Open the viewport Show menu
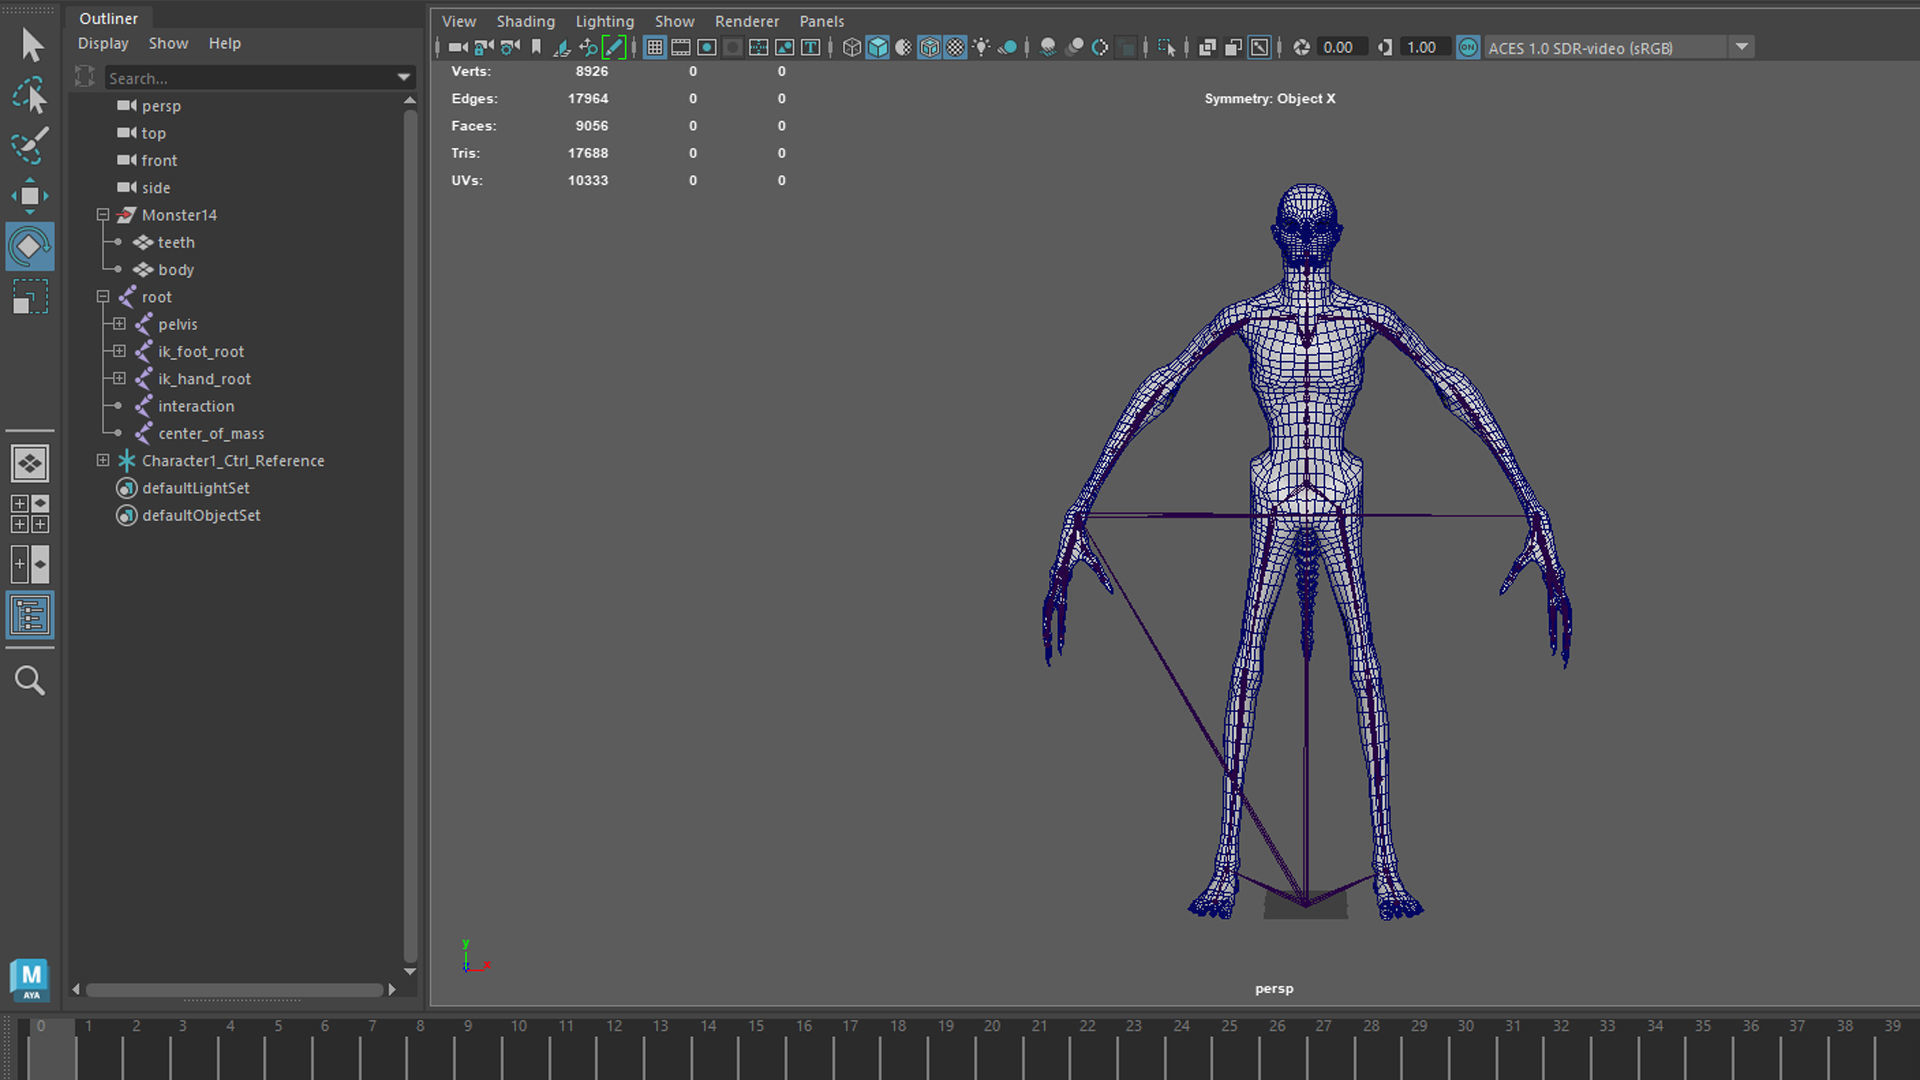1920x1080 pixels. pos(675,21)
